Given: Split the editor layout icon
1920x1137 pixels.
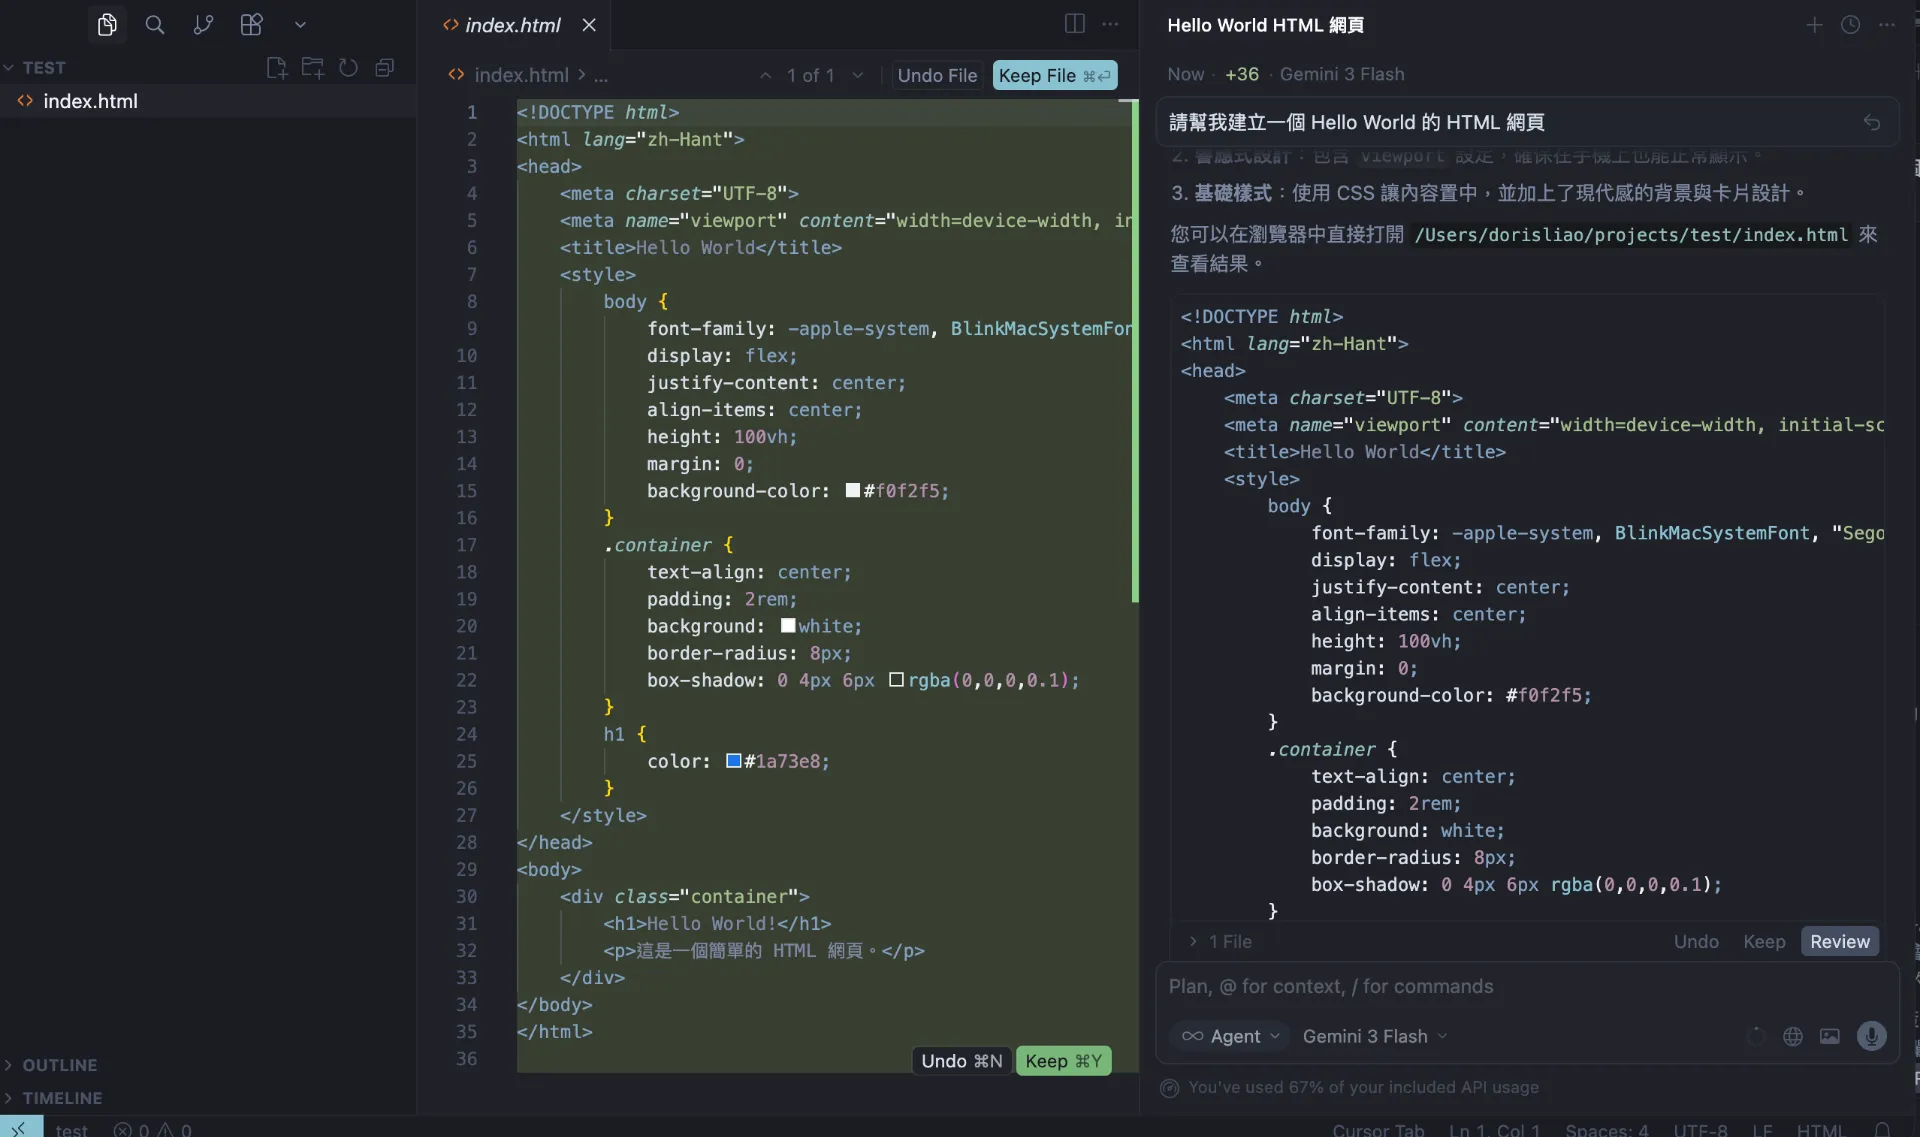Looking at the screenshot, I should tap(1074, 24).
